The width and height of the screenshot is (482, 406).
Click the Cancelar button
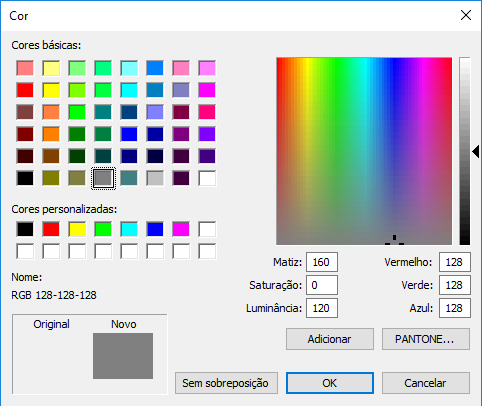(x=426, y=383)
